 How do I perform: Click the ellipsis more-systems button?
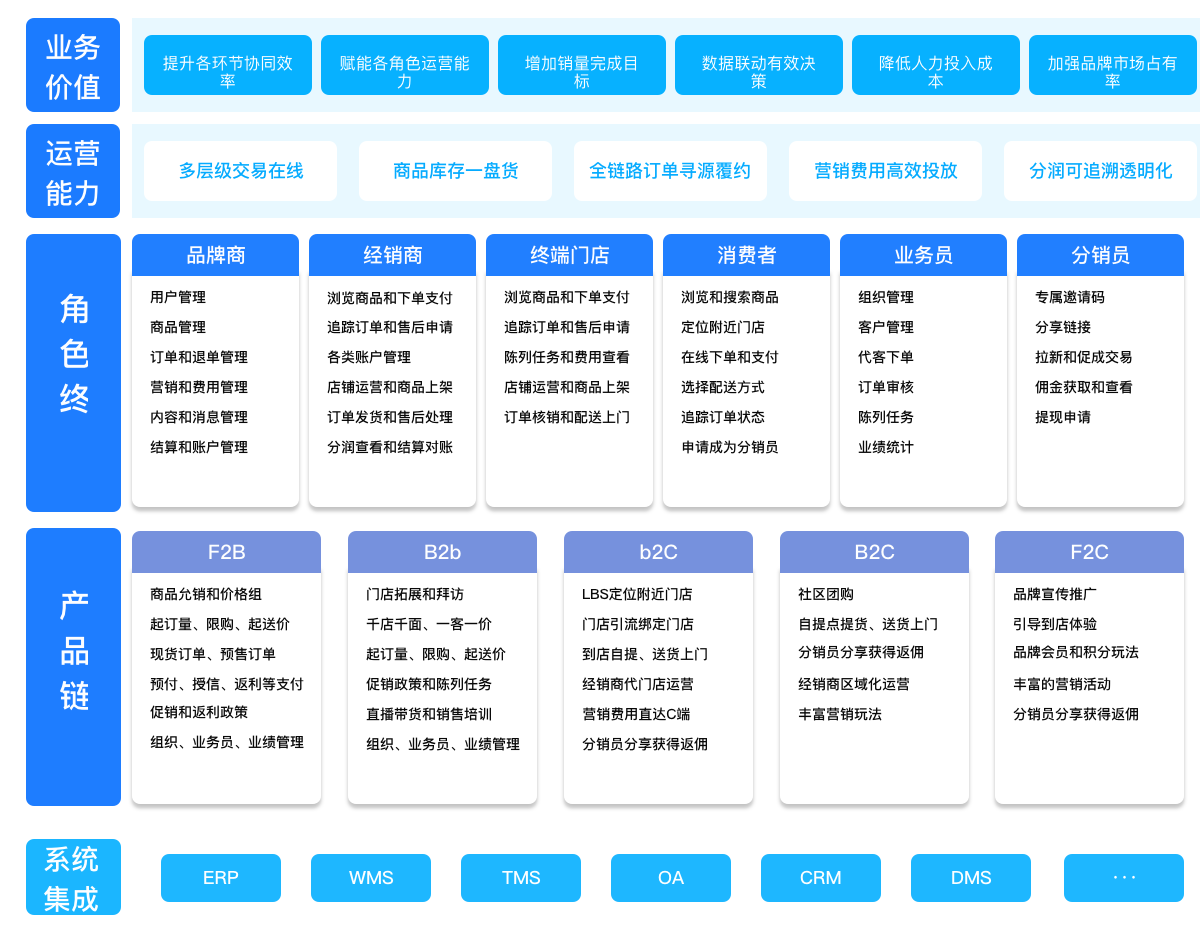tap(1123, 878)
